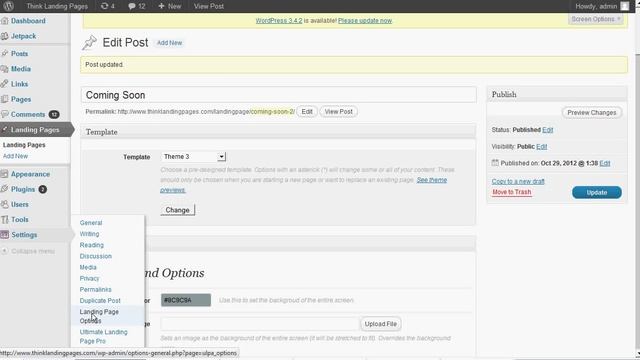Open Permalinks in the Settings flyout
The height and width of the screenshot is (360, 640).
96,289
